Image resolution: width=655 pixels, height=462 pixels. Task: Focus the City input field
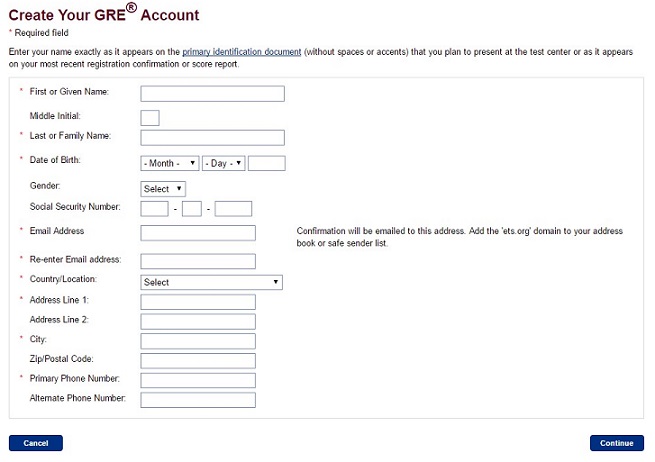coord(198,341)
